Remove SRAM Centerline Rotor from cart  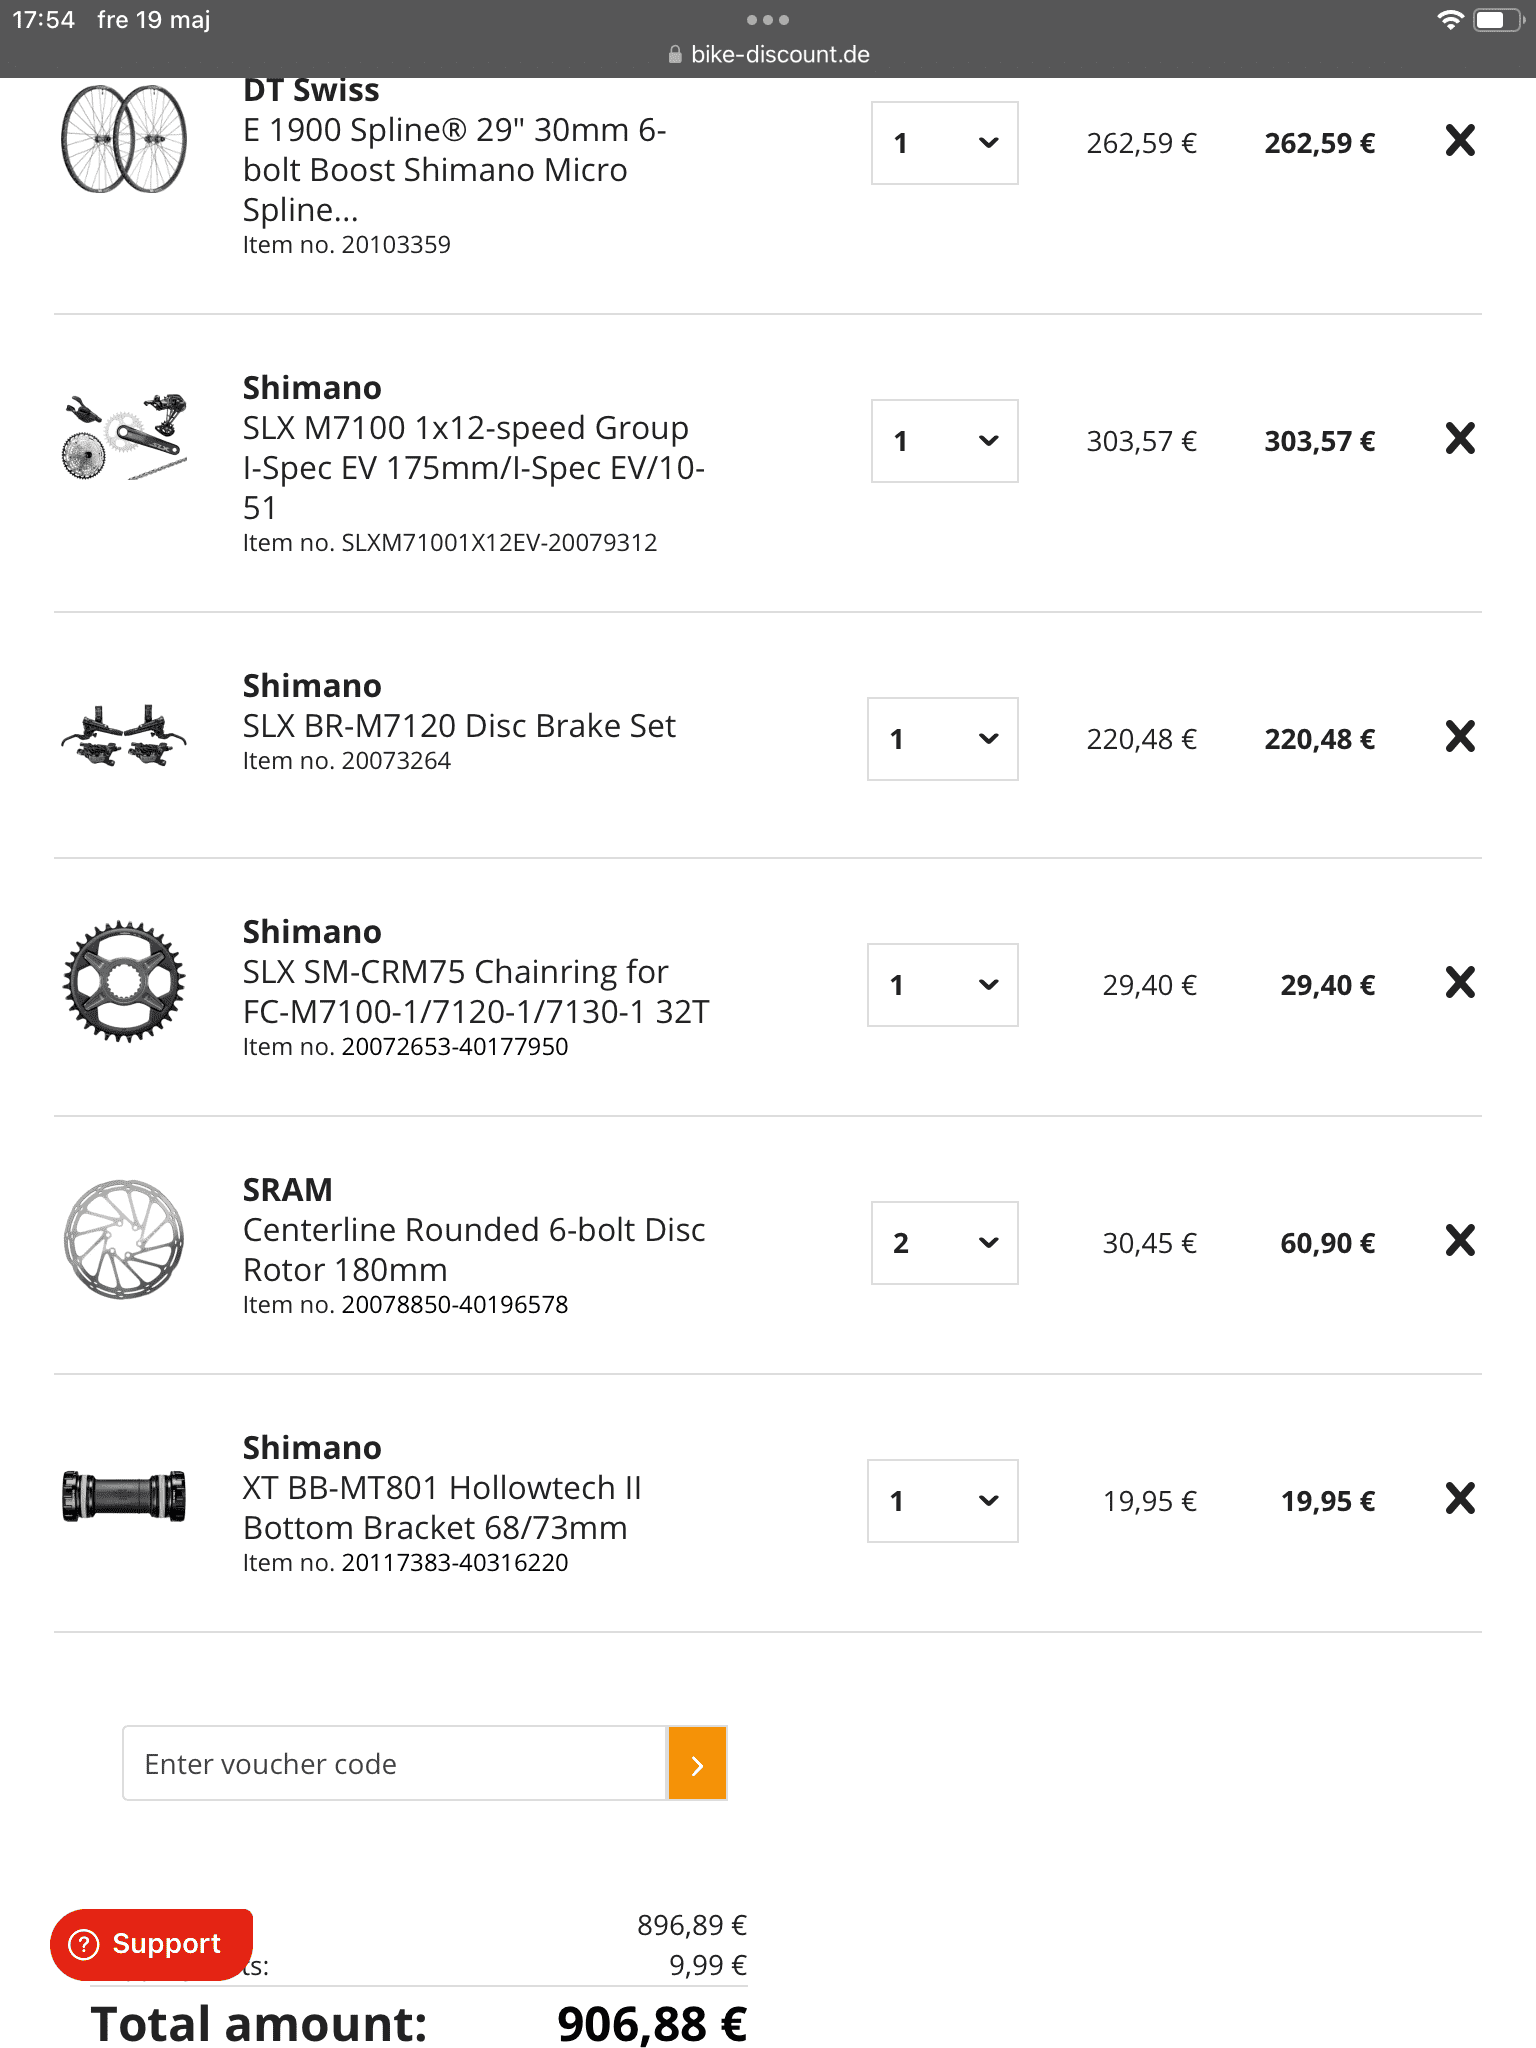pyautogui.click(x=1460, y=1241)
